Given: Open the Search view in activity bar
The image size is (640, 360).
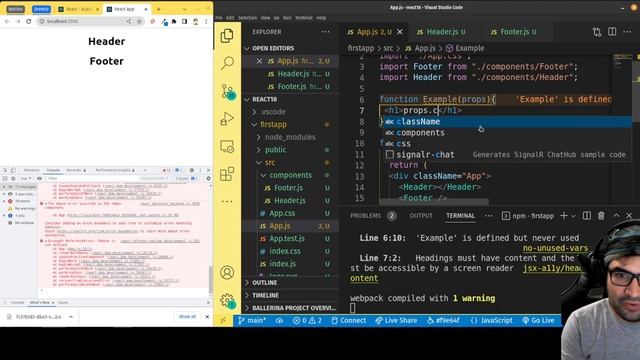Looking at the screenshot, I should tap(227, 63).
